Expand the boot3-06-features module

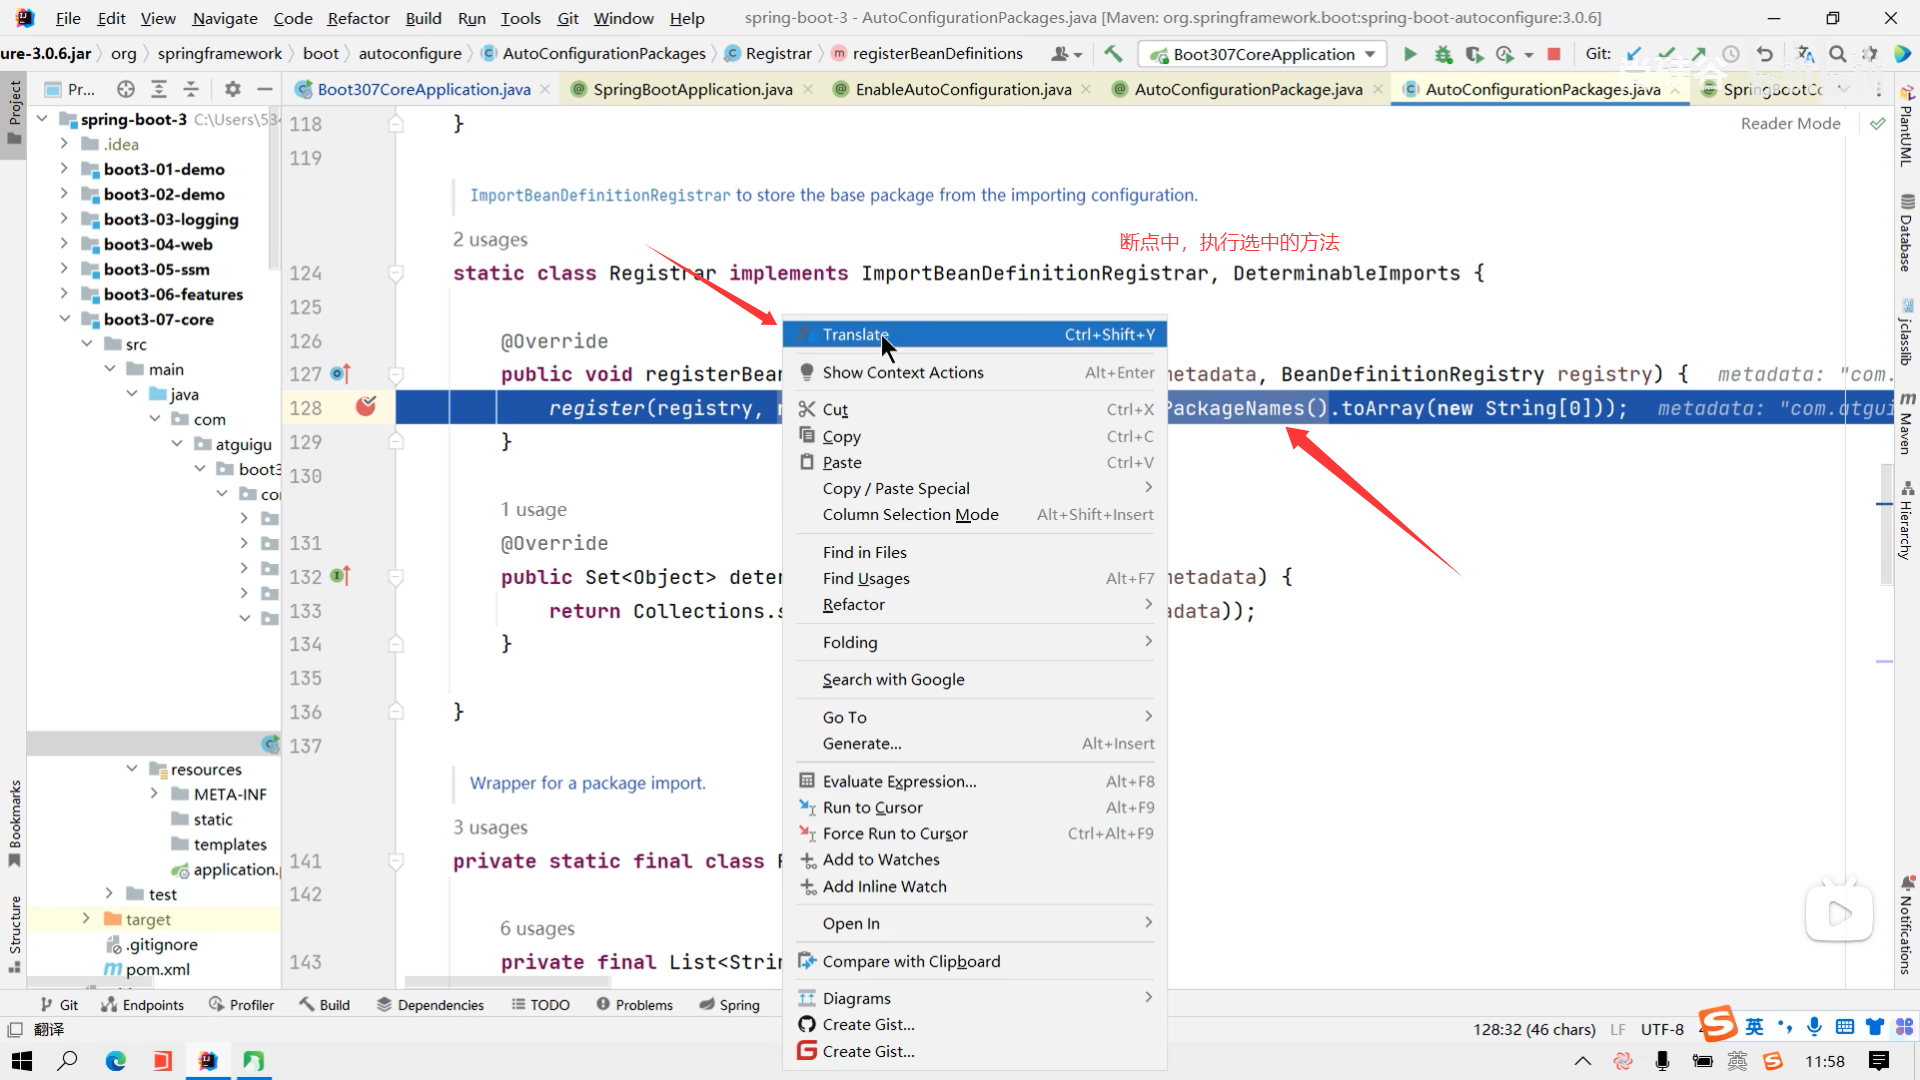click(64, 294)
